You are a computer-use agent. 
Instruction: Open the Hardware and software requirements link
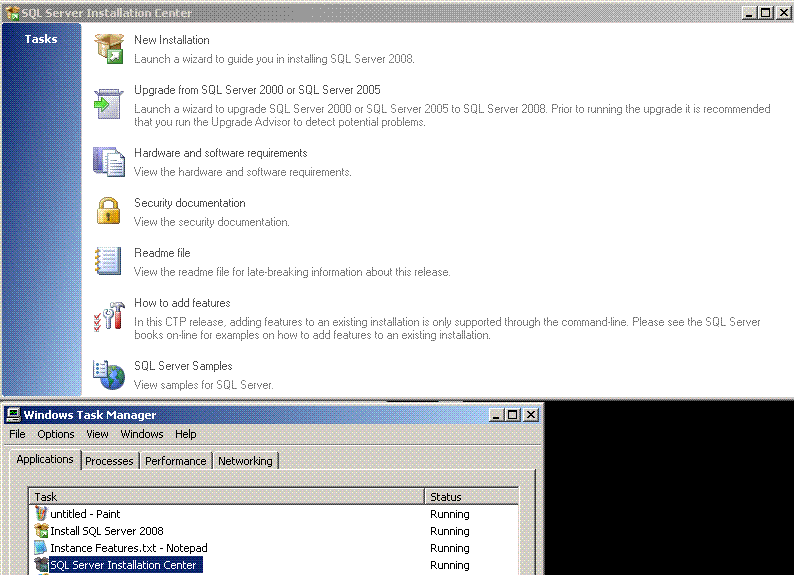tap(221, 153)
